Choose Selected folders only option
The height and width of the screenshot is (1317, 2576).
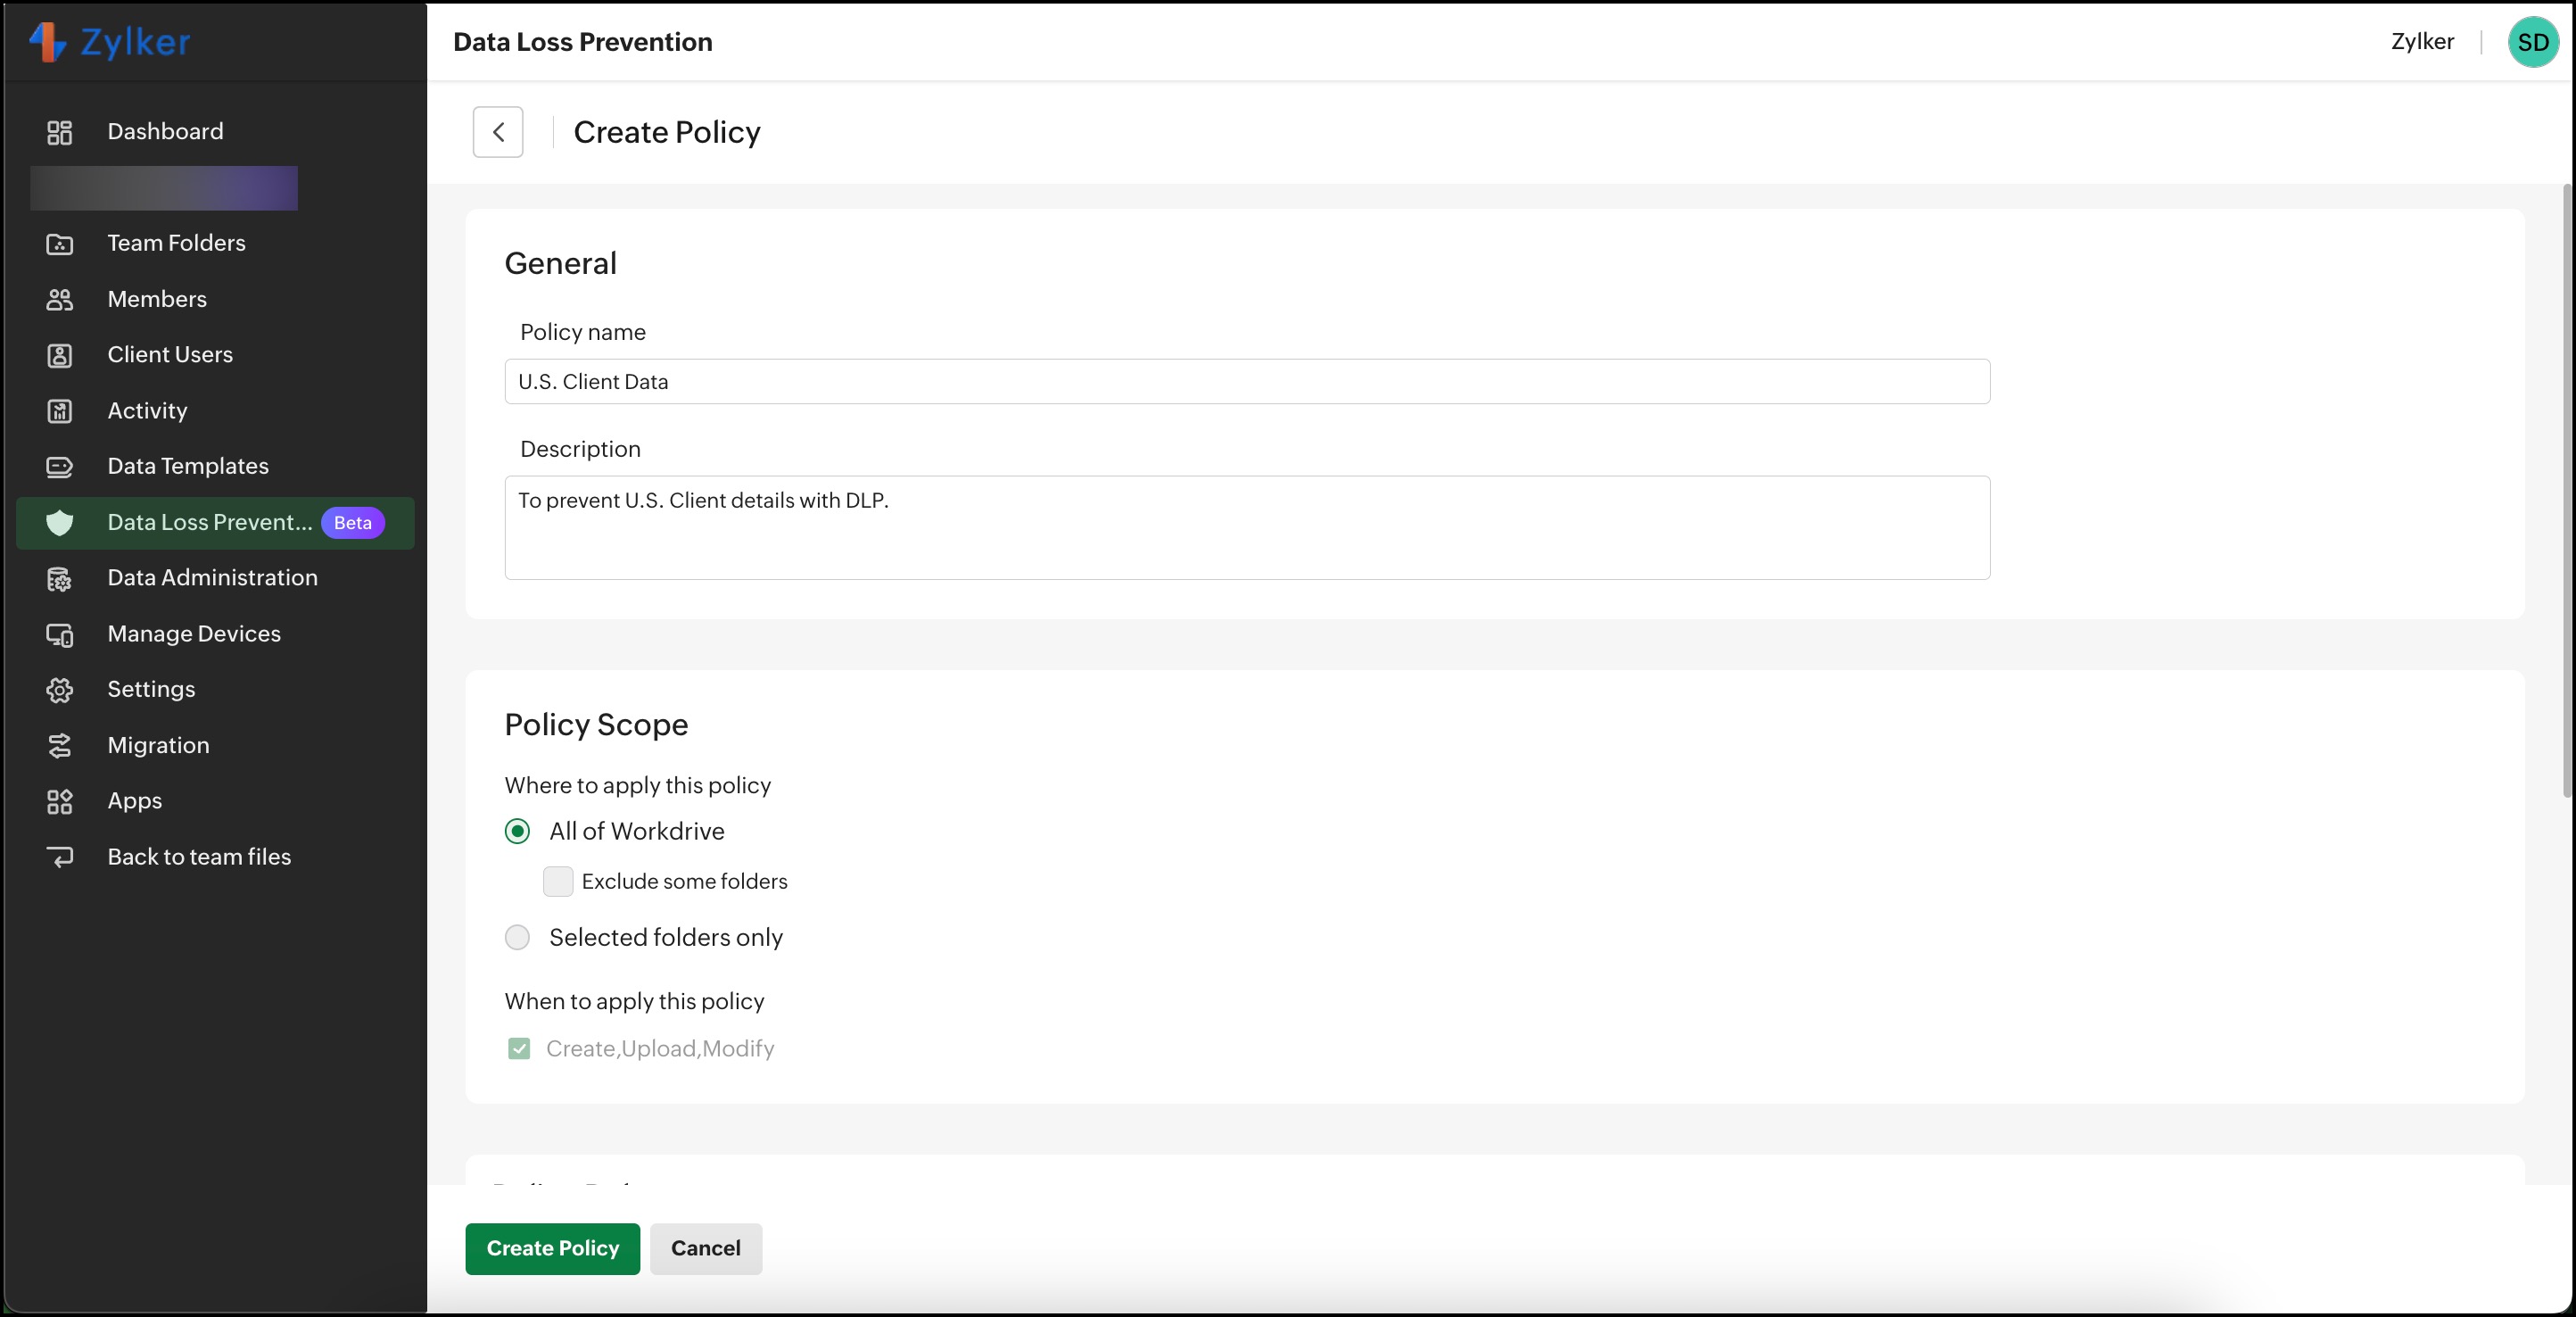(x=517, y=937)
